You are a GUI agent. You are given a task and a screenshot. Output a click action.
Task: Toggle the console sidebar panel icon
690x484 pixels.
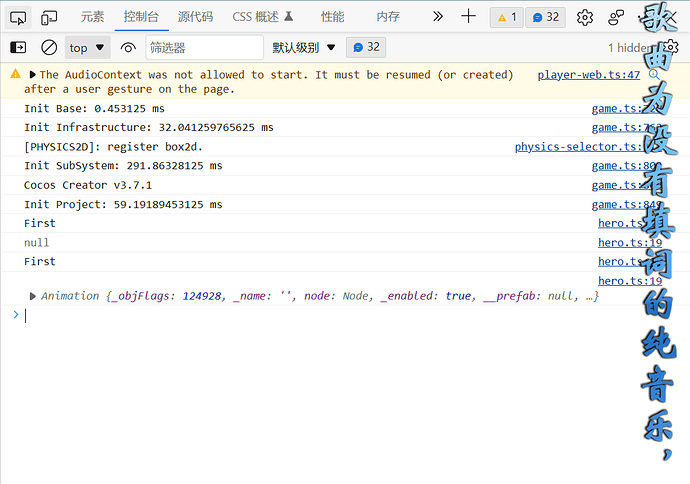[18, 47]
